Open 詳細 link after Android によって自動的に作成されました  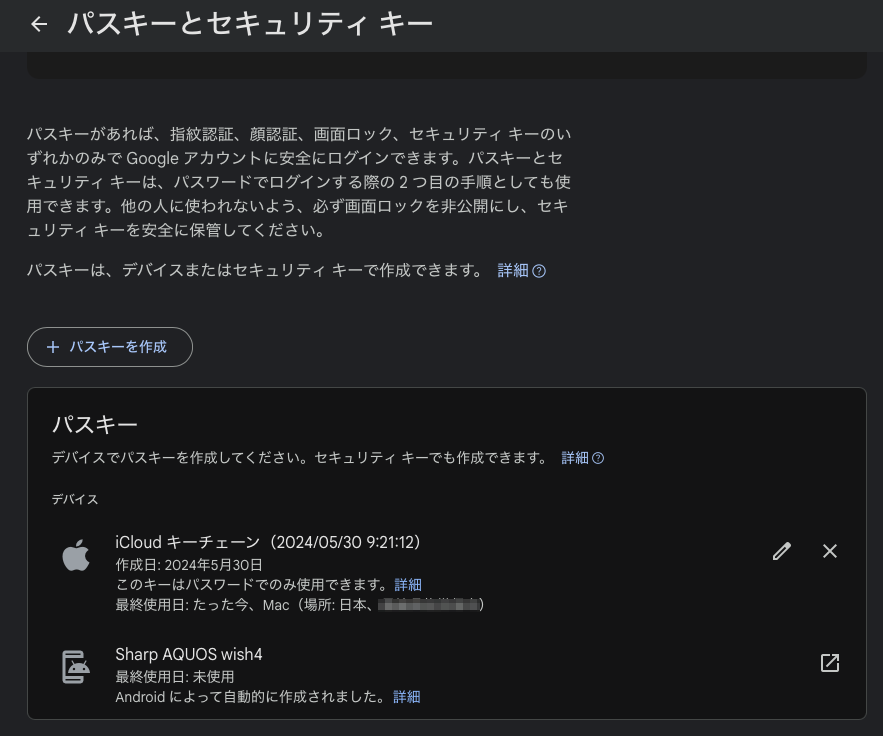(x=407, y=697)
